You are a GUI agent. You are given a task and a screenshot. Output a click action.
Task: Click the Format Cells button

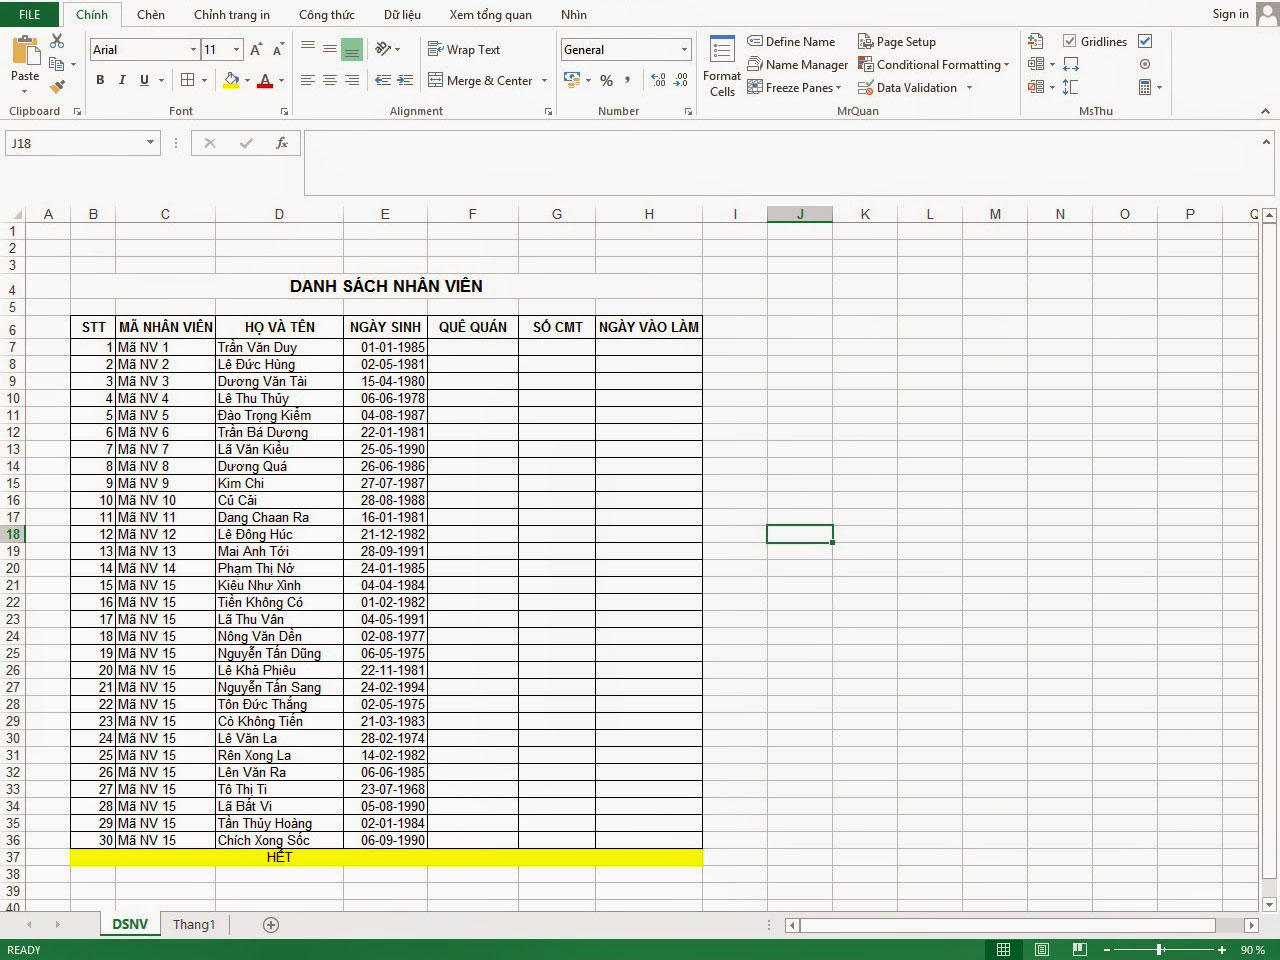point(720,65)
